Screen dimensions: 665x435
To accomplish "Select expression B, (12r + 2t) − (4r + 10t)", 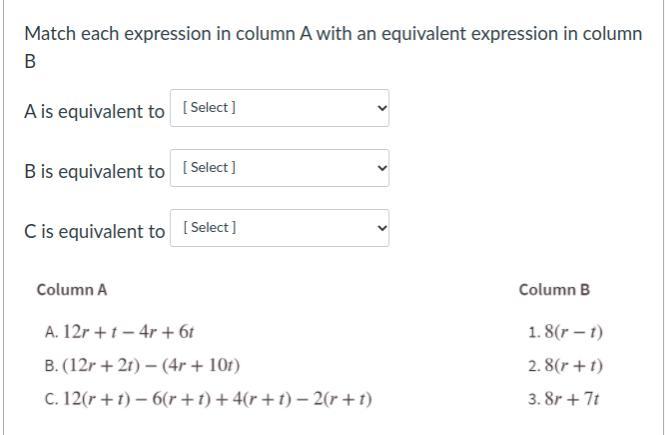I will click(142, 366).
